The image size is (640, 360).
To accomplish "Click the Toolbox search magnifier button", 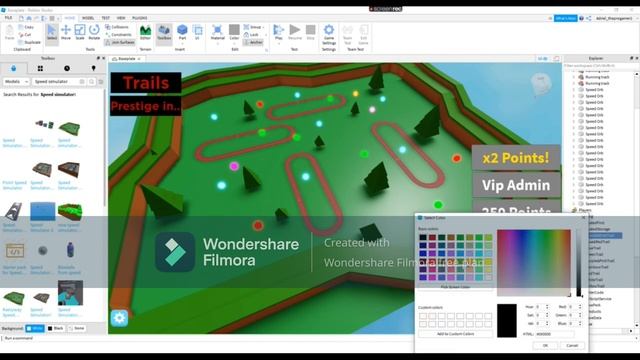I will [91, 82].
